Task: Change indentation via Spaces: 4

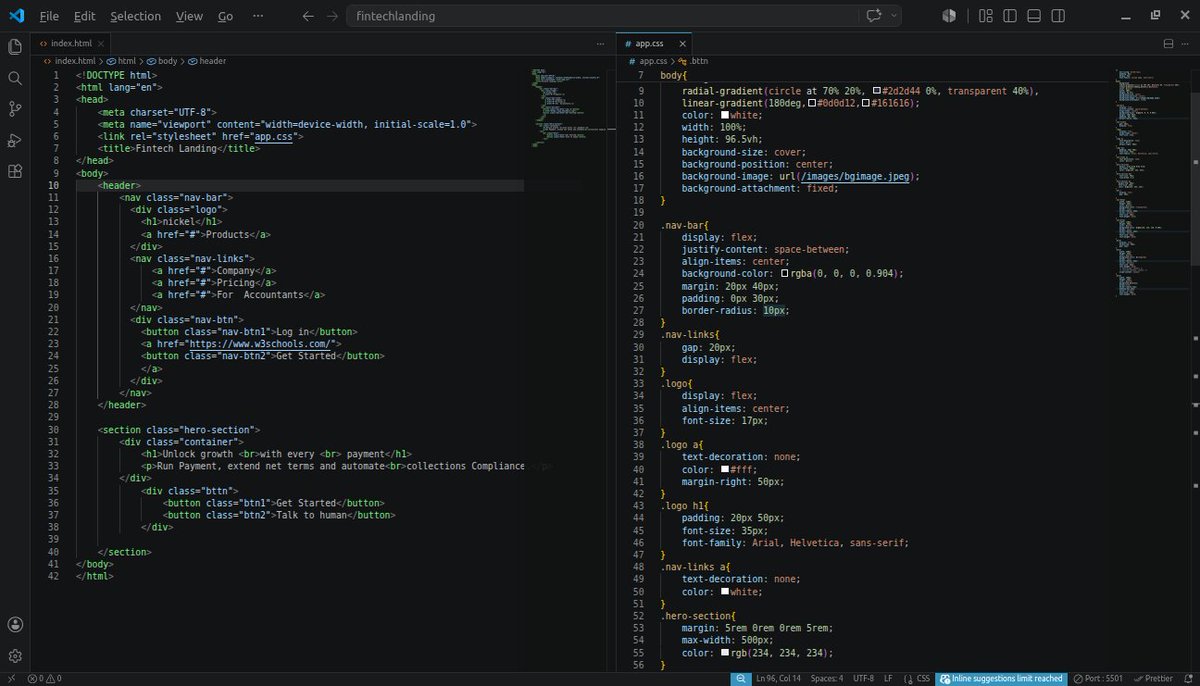Action: [827, 678]
